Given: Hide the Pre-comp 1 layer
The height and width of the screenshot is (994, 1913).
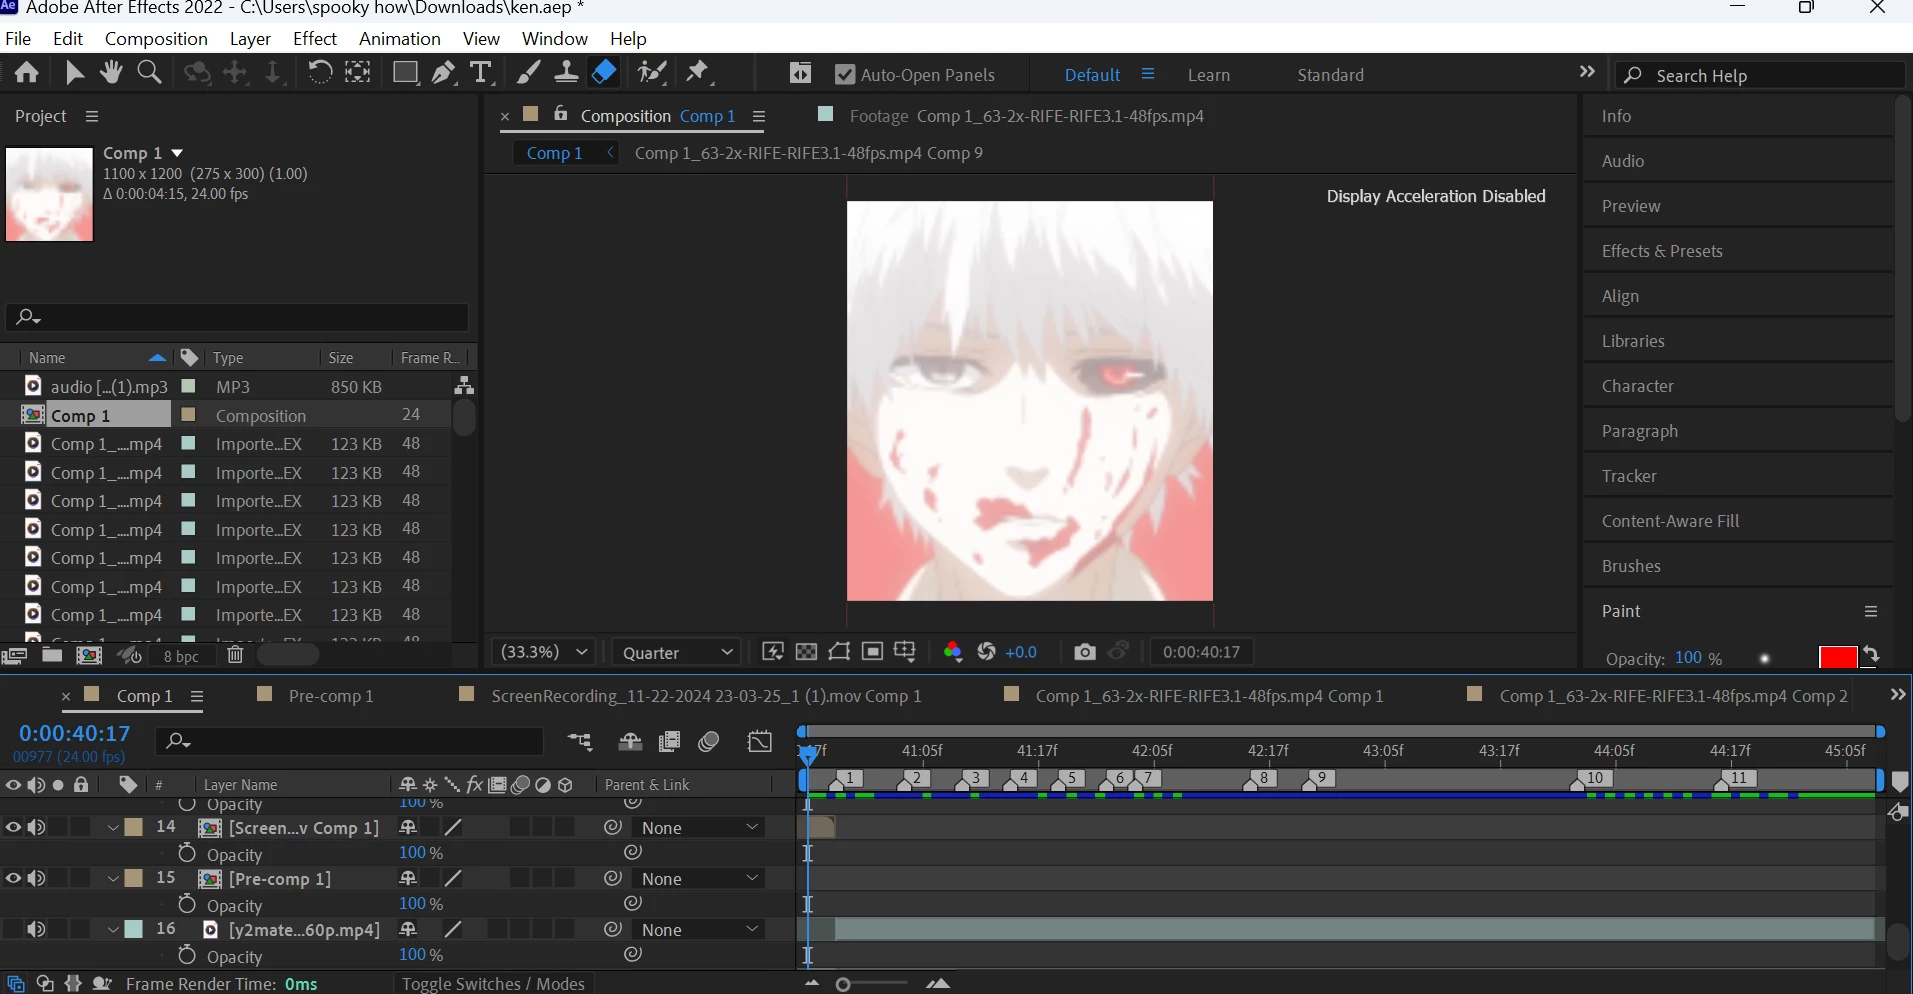Looking at the screenshot, I should 13,878.
